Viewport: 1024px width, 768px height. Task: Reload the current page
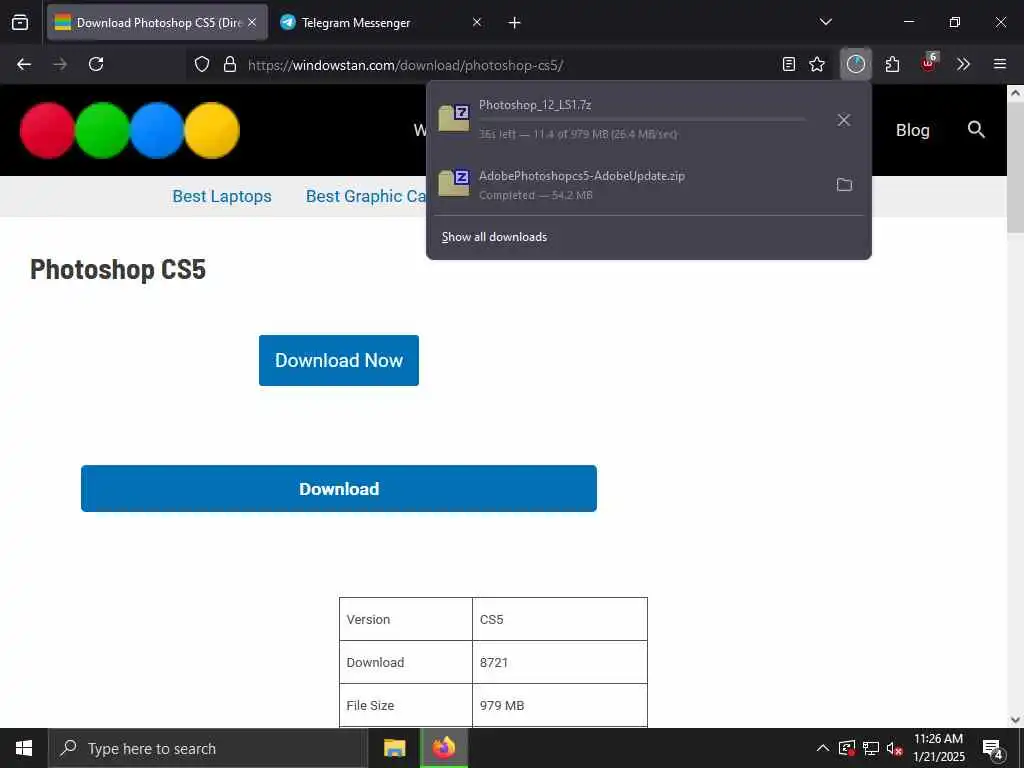coord(96,64)
